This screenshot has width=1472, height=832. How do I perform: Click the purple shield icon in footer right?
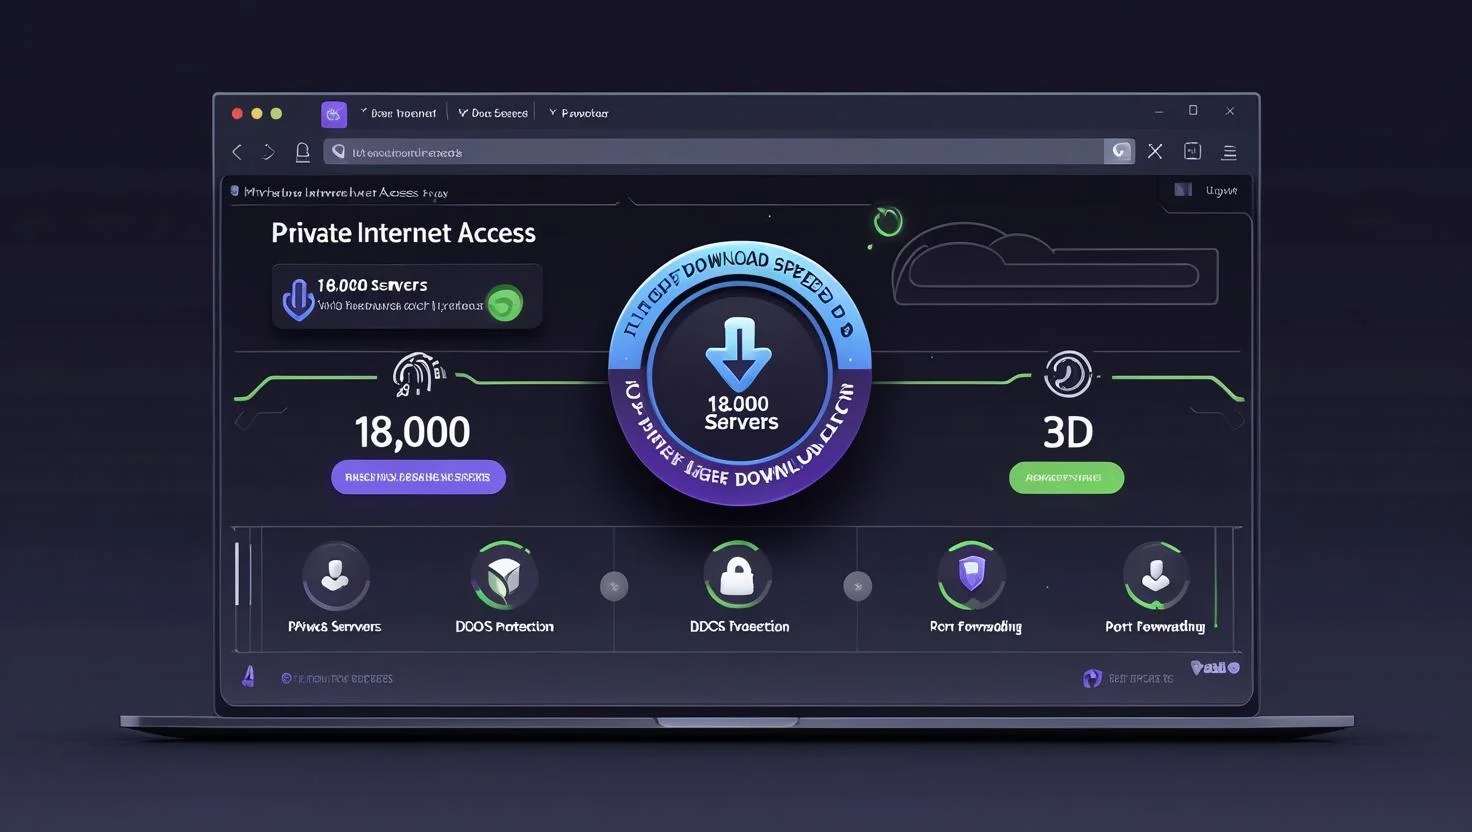(x=1092, y=679)
